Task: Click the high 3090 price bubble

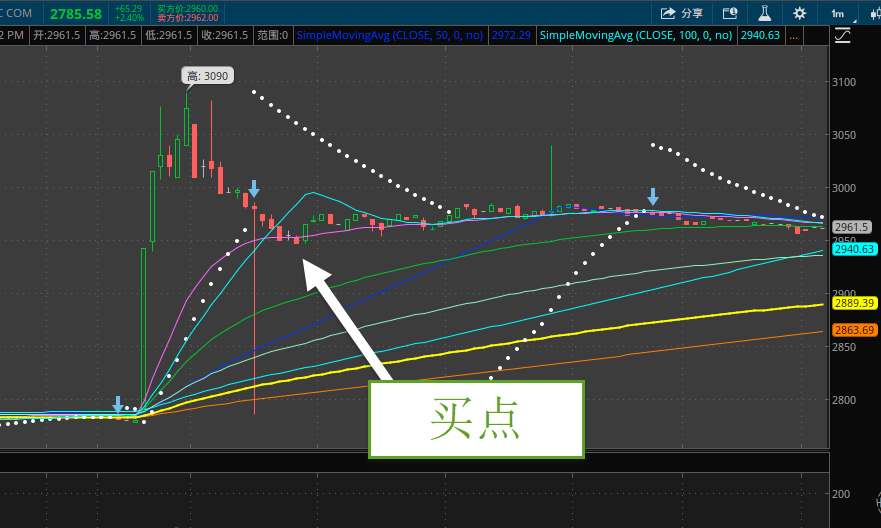Action: 206,75
